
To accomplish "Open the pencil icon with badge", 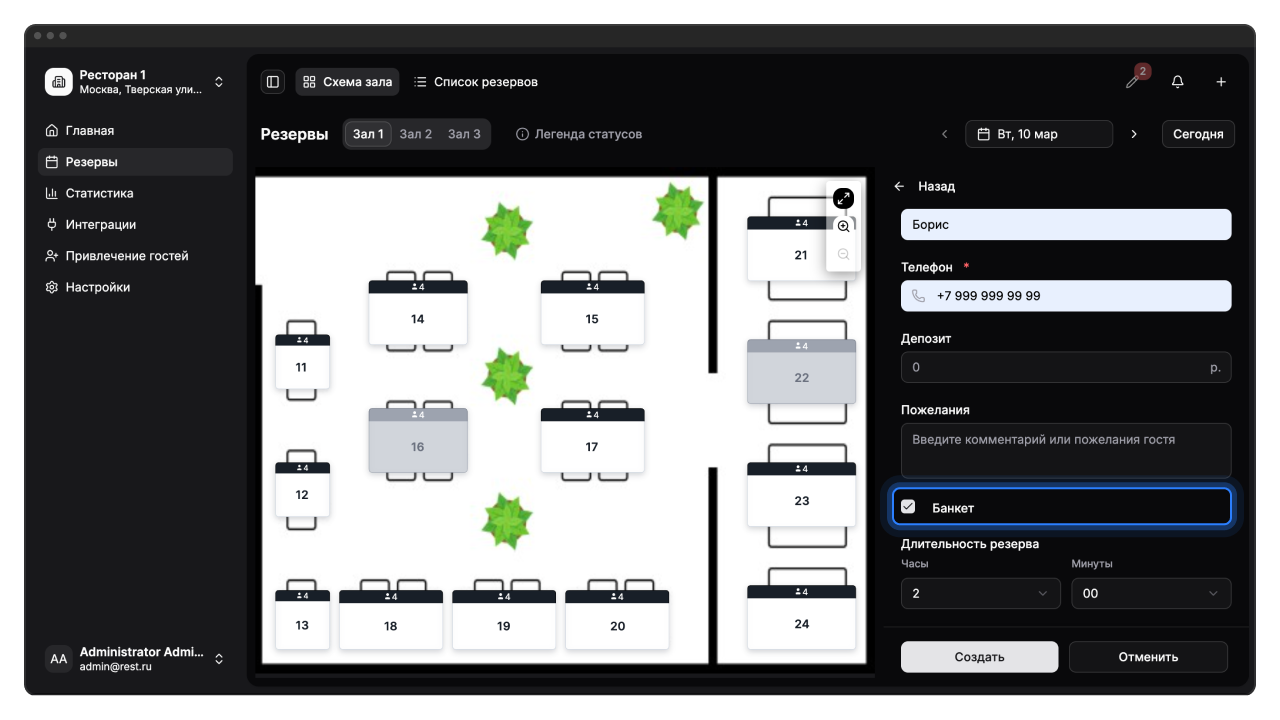I will click(x=1133, y=82).
